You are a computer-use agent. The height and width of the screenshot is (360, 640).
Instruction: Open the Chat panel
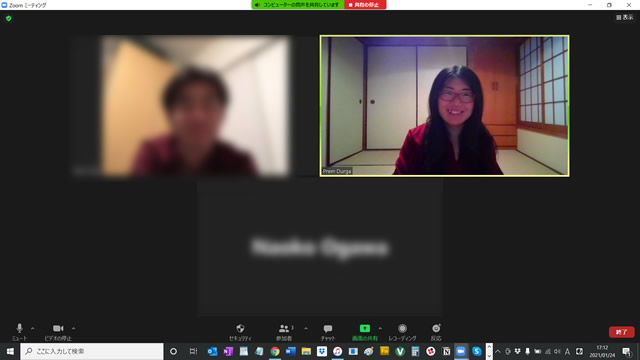[x=328, y=332]
